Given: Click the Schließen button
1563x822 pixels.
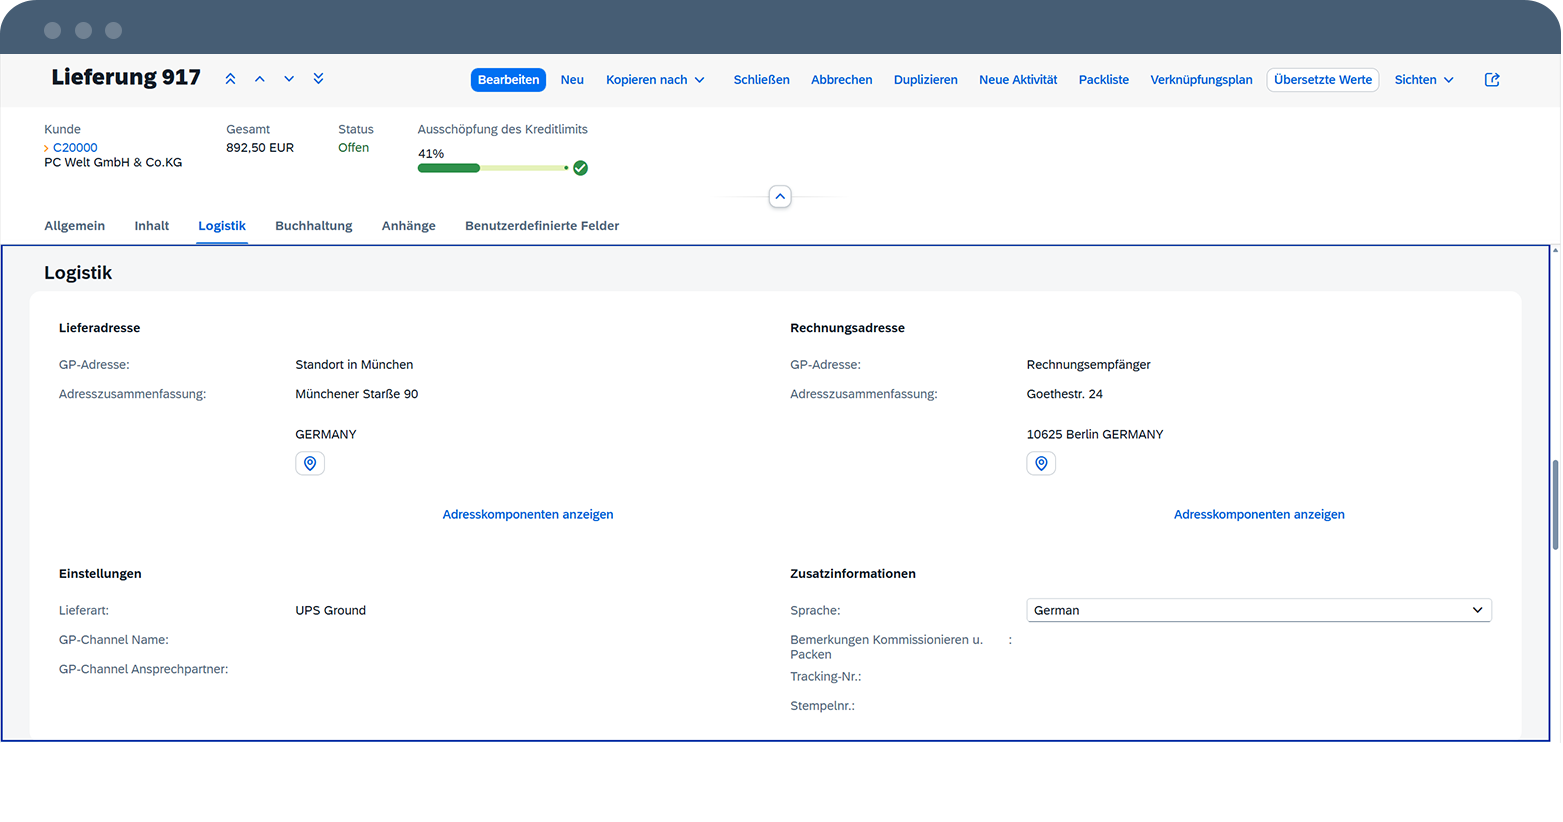Looking at the screenshot, I should (762, 80).
